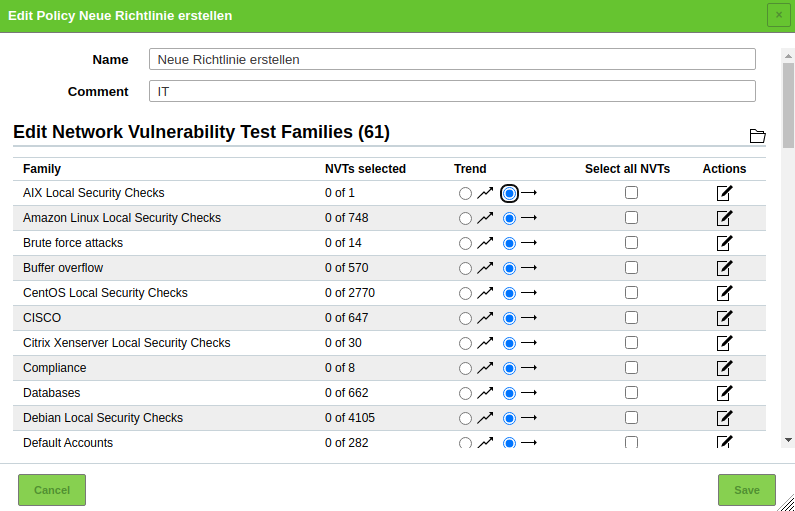This screenshot has width=795, height=511.
Task: Edit Amazon Linux Local Security Checks family
Action: 724,218
